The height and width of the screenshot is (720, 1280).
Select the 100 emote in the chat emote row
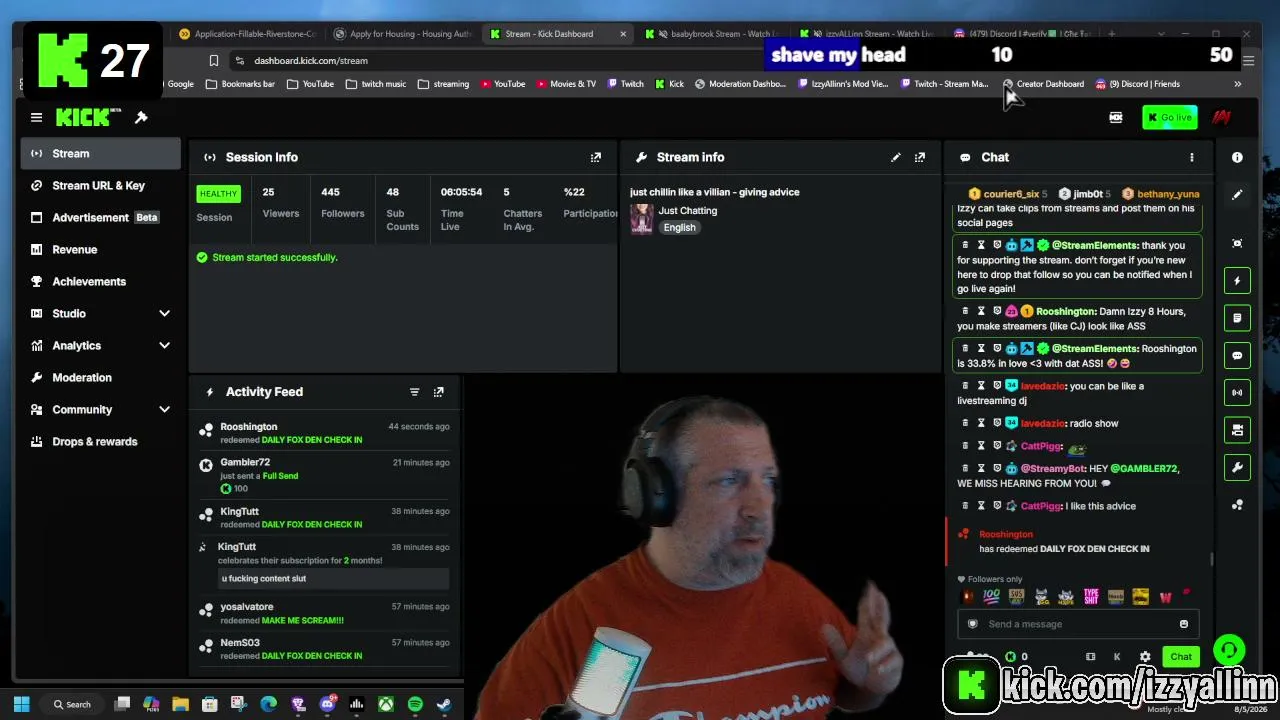[x=992, y=597]
